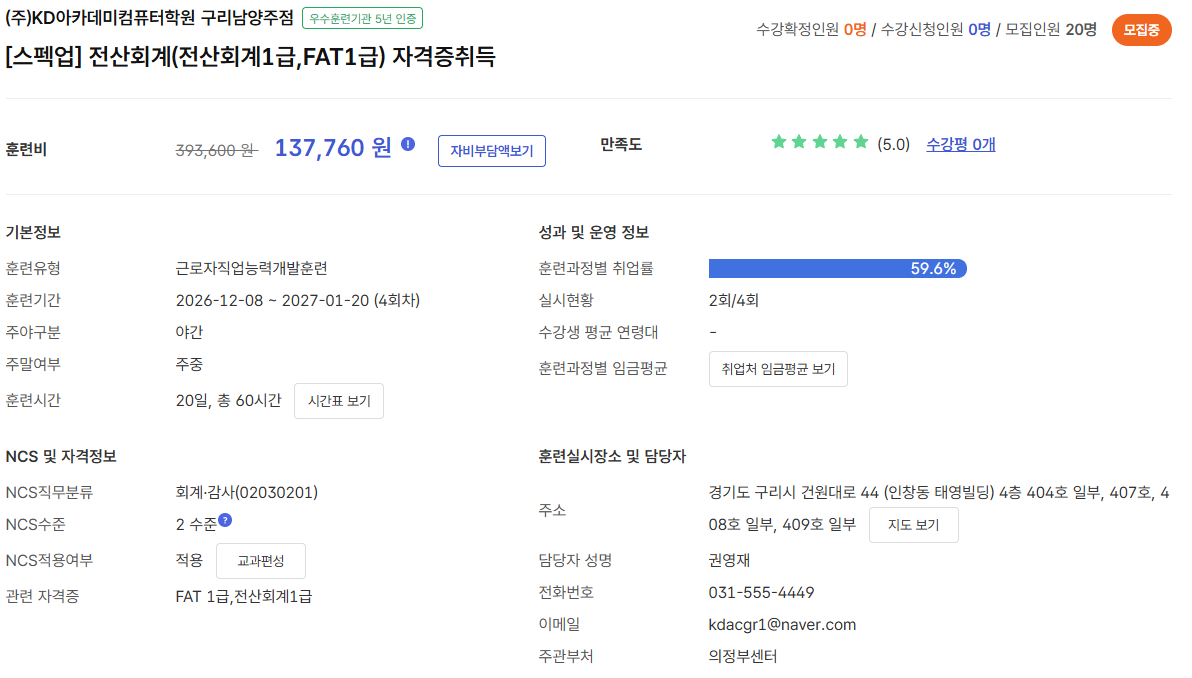Click the original price 393,600 원

[217, 150]
